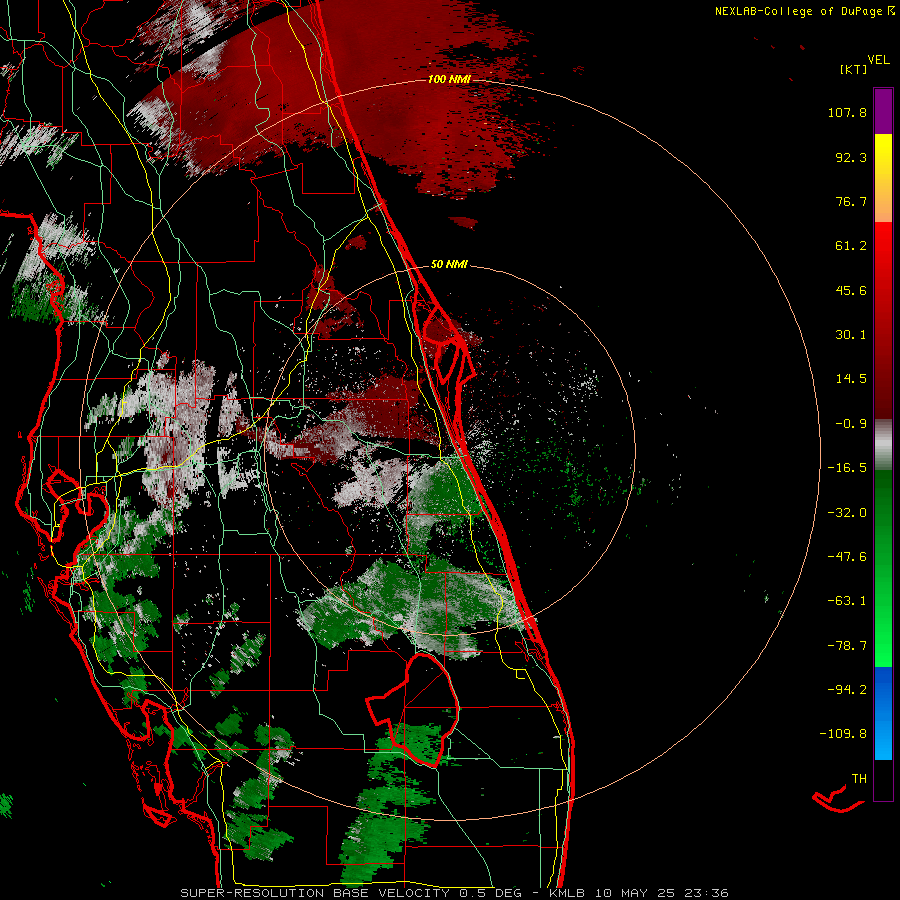Click the Super-Resolution Base Velocity caption text
900x900 pixels.
454,893
